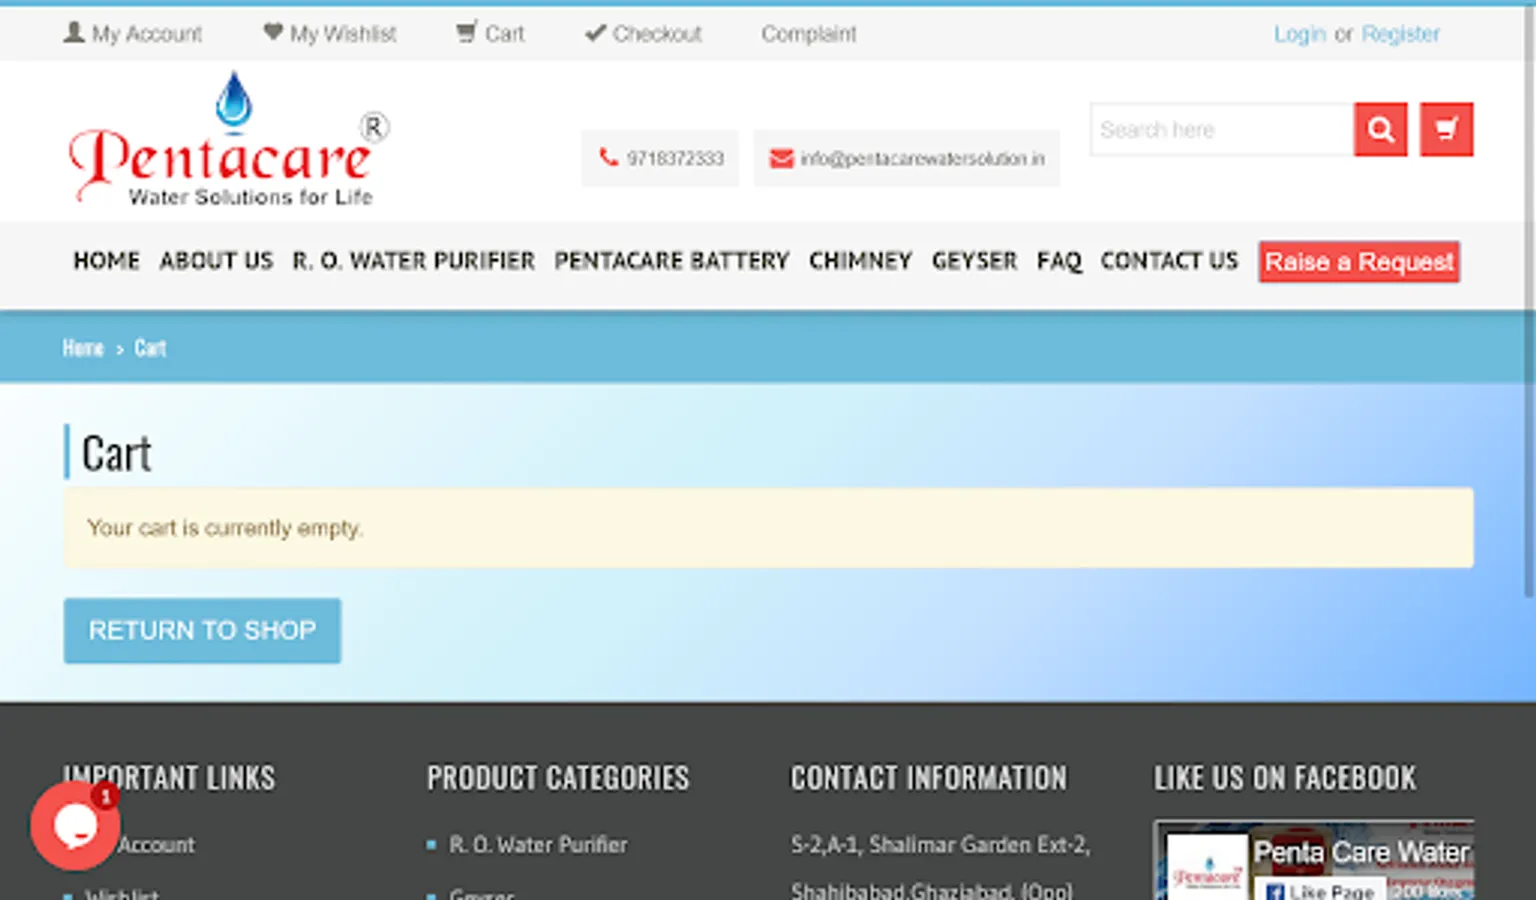Viewport: 1536px width, 900px height.
Task: Click the page vertical scrollbar
Action: (x=1529, y=300)
